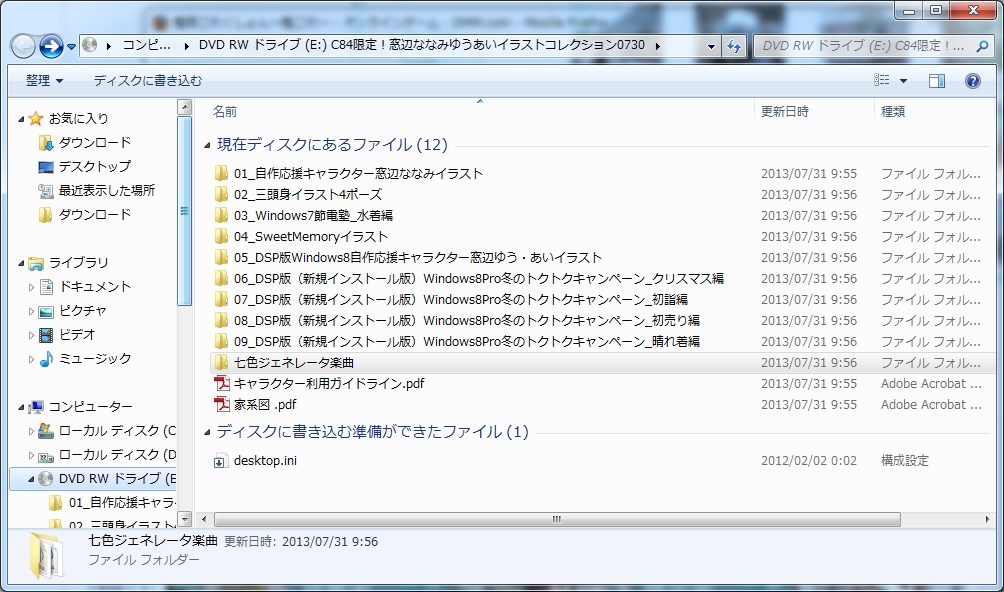The width and height of the screenshot is (1004, 592).
Task: Select folder 08_DSP版 初売り編
Action: tap(466, 321)
